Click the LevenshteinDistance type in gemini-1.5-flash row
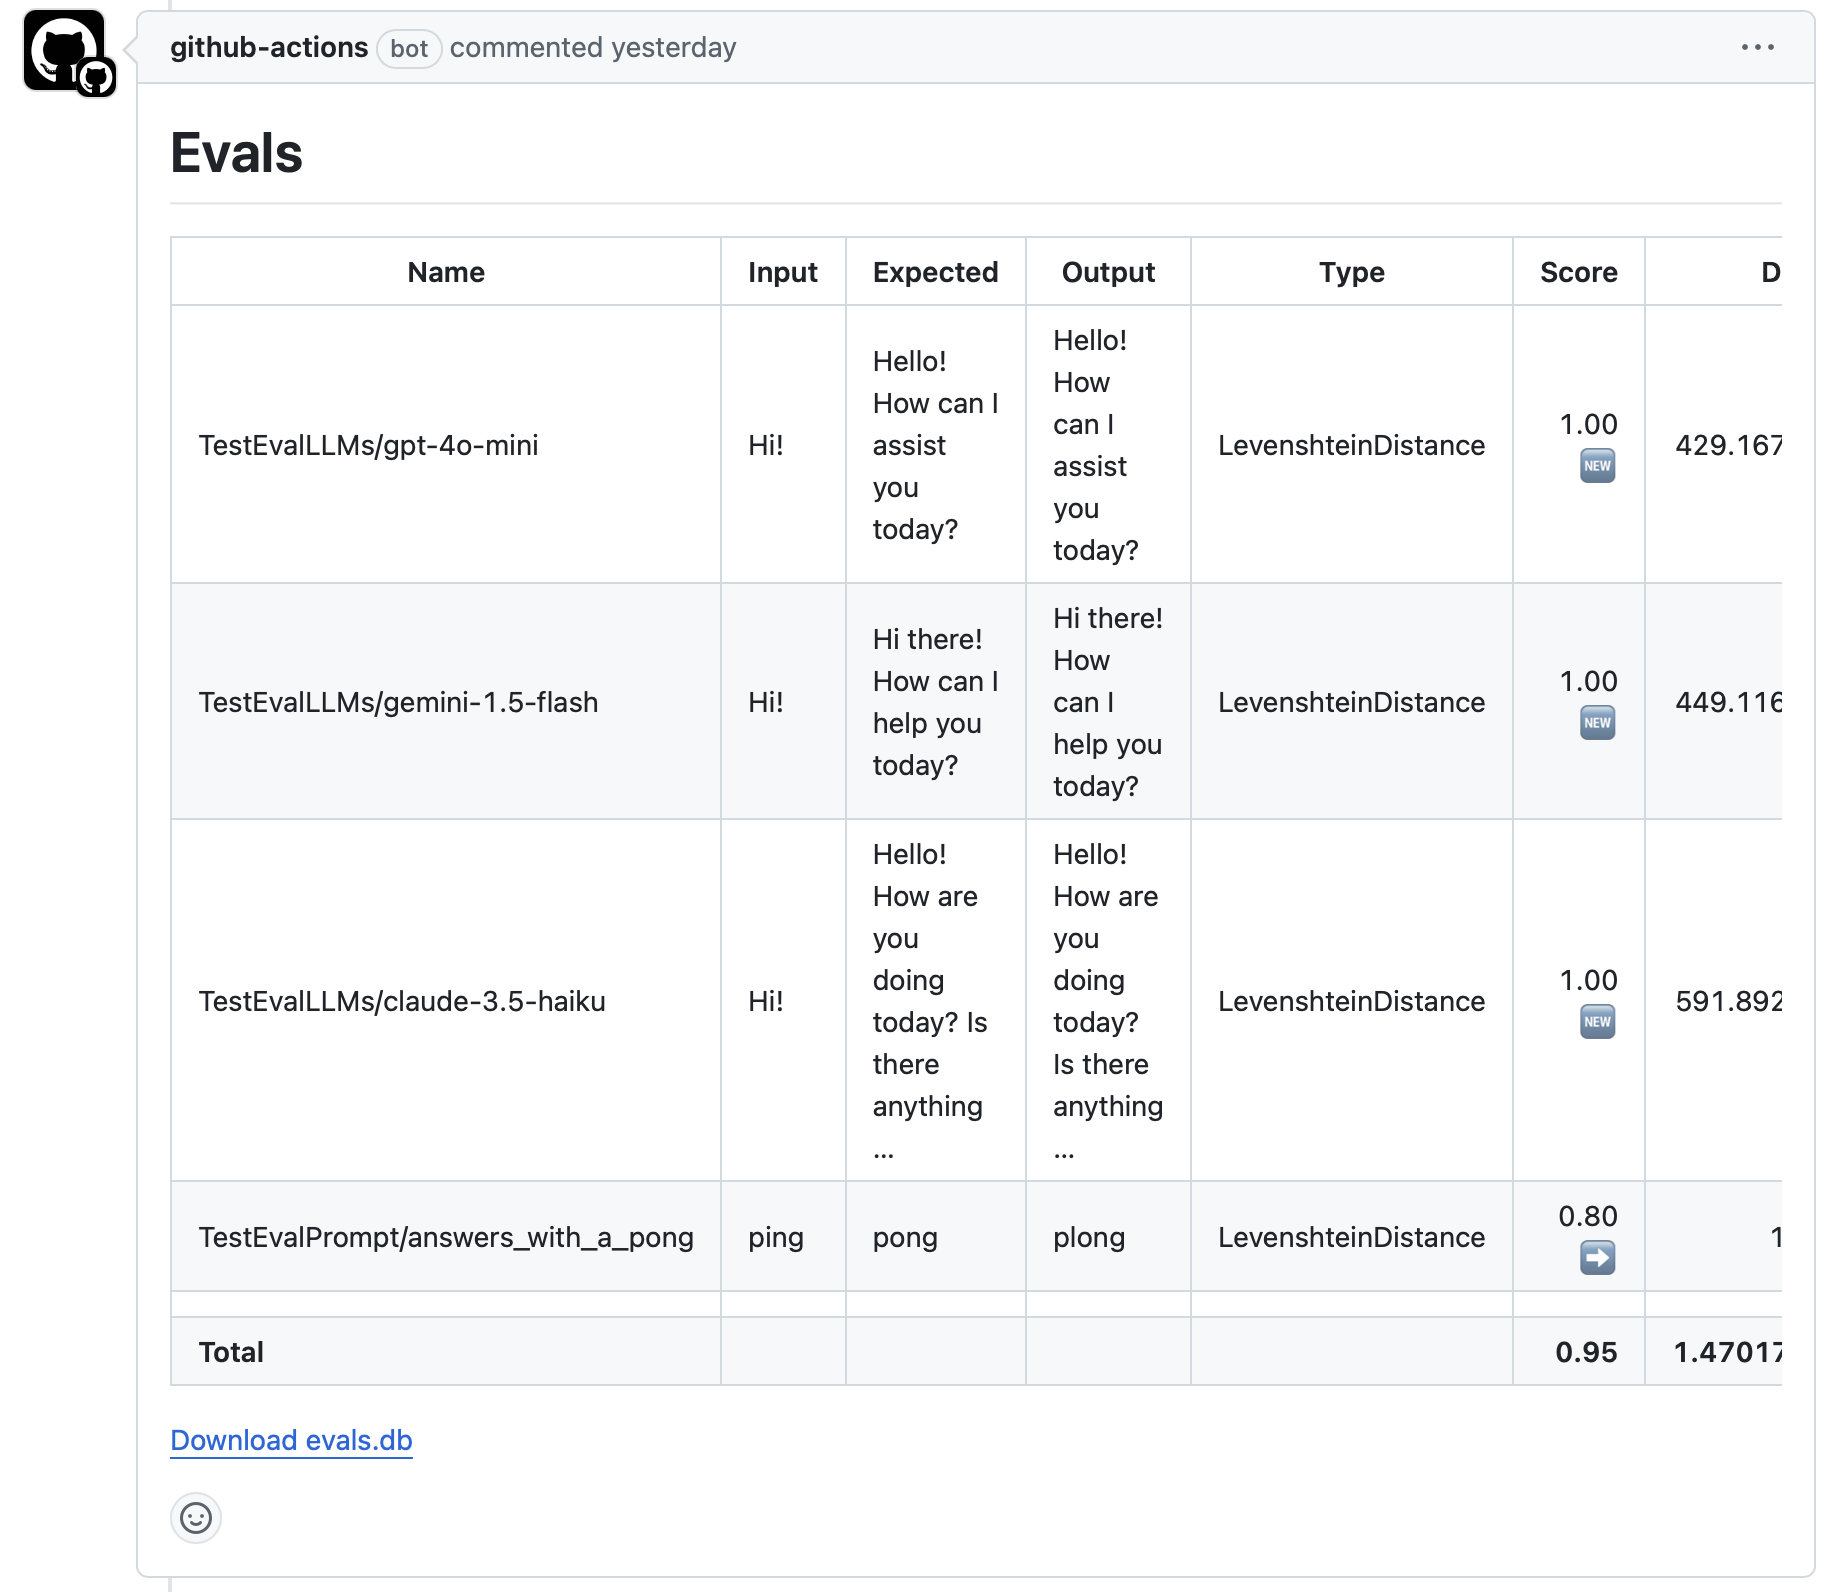The height and width of the screenshot is (1592, 1838). (1351, 702)
